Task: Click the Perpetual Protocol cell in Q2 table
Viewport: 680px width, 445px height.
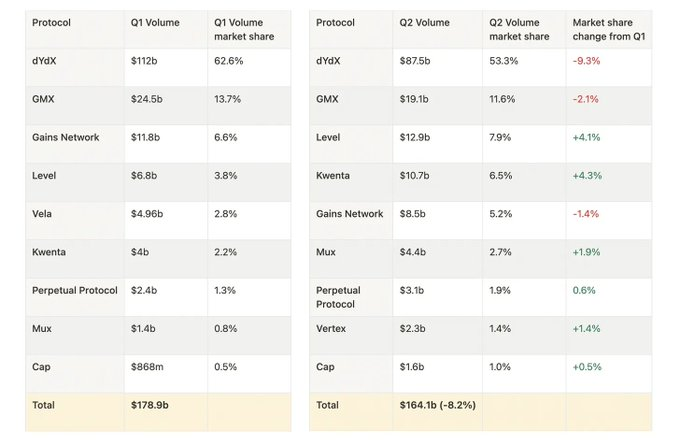Action: [351, 297]
